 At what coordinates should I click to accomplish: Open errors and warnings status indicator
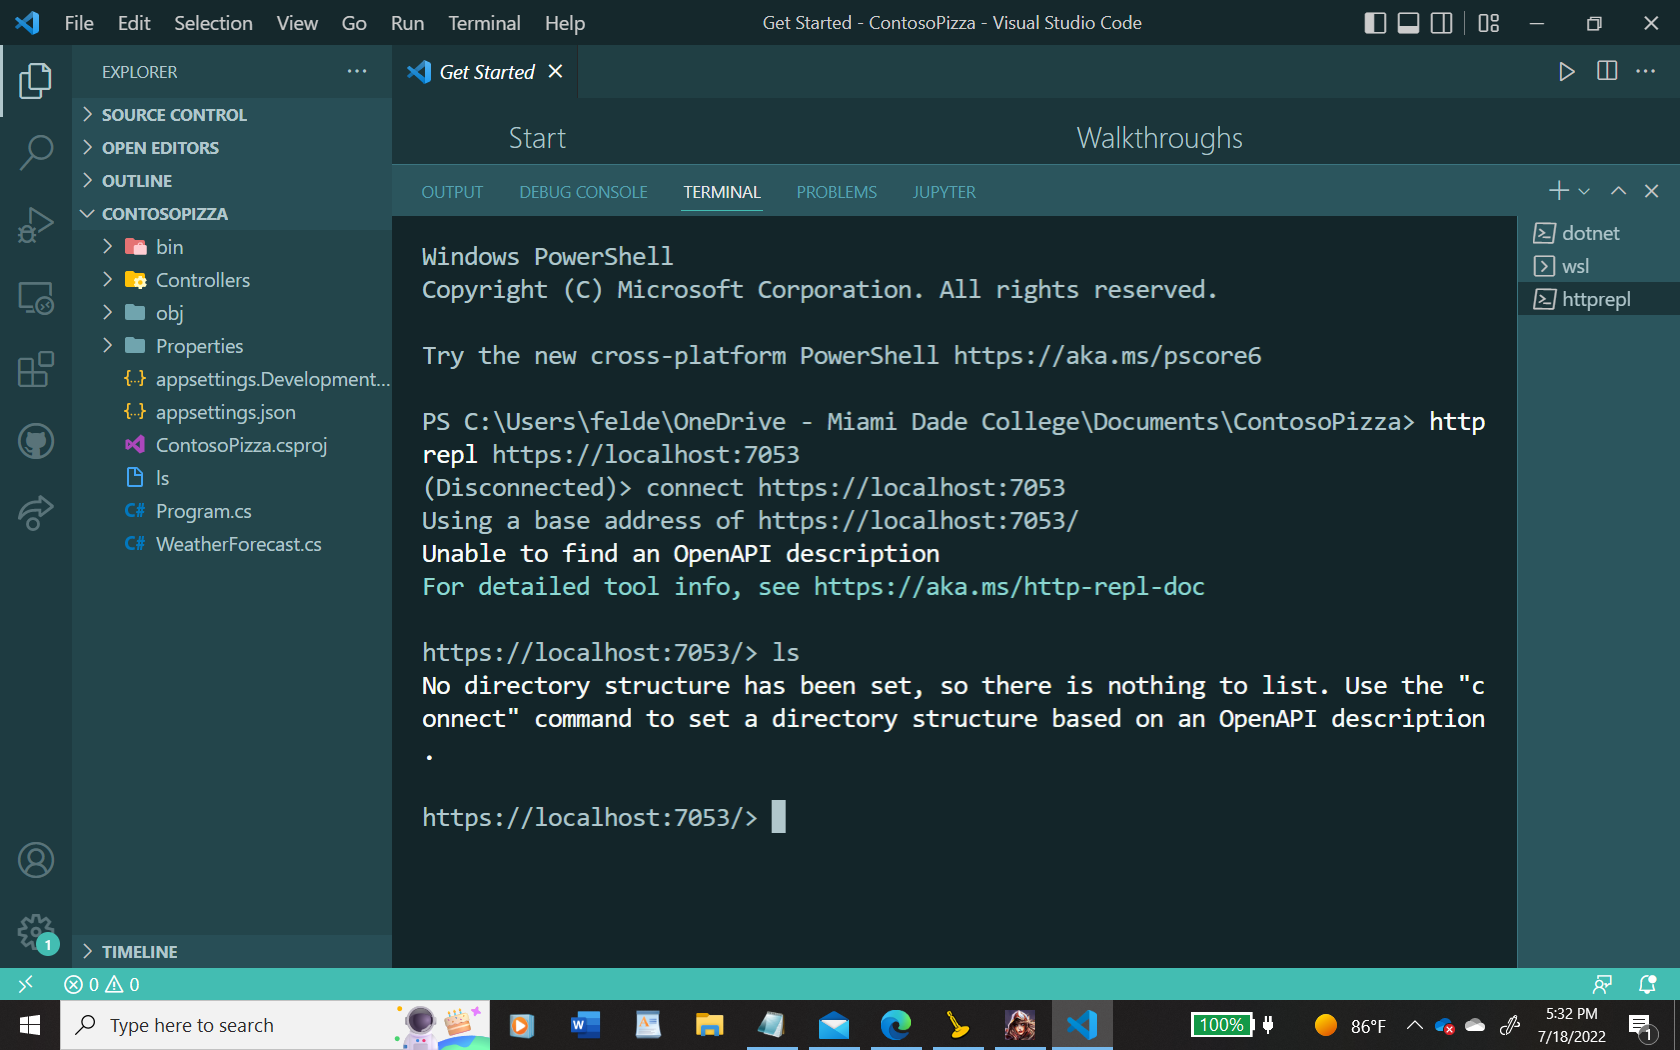[102, 984]
